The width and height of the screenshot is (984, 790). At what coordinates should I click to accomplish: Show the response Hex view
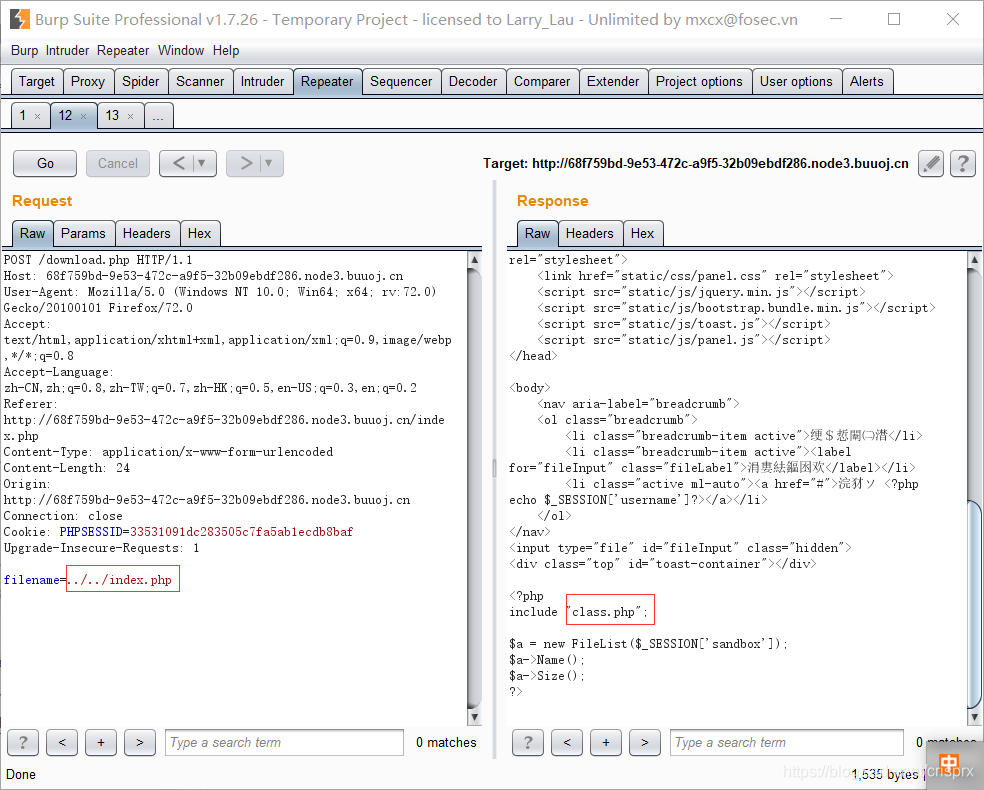[x=642, y=234]
